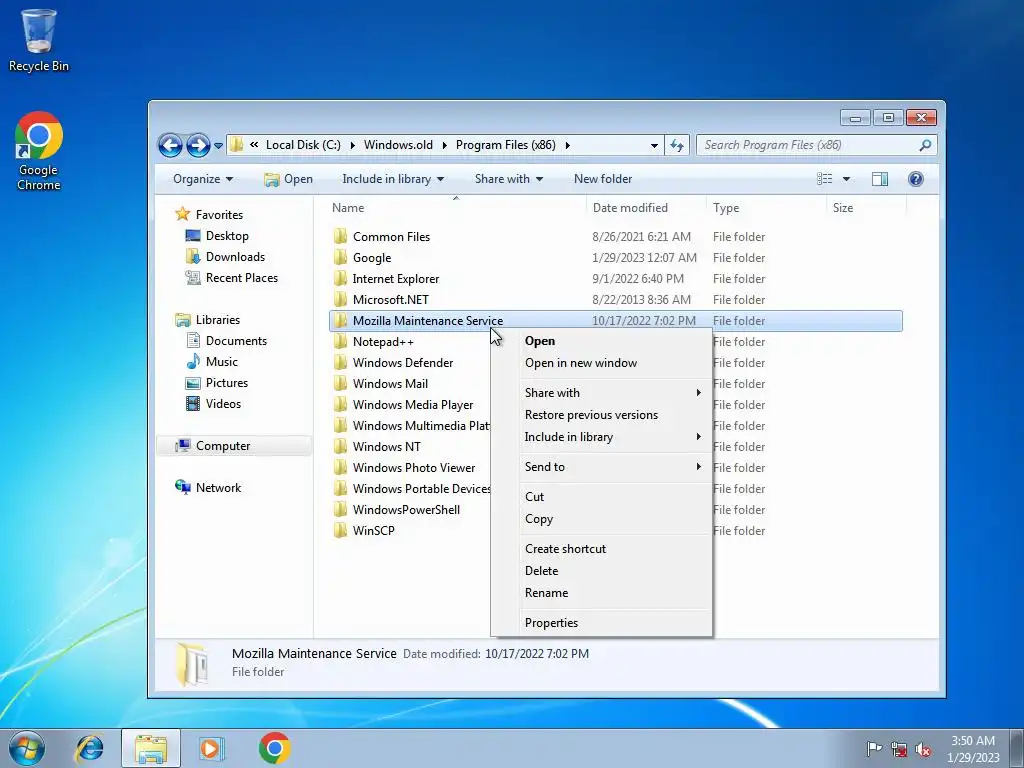Screen dimensions: 1024x768
Task: Open the address bar history dropdown arrow
Action: pos(654,145)
